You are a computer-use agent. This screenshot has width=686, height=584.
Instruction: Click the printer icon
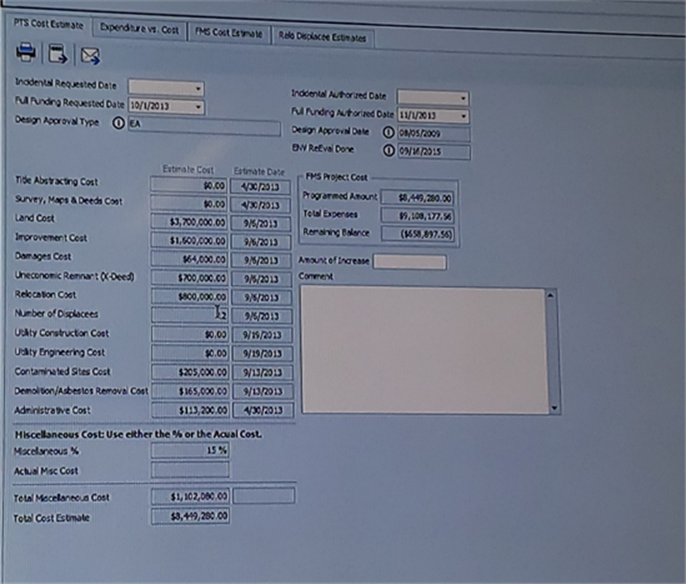[26, 52]
